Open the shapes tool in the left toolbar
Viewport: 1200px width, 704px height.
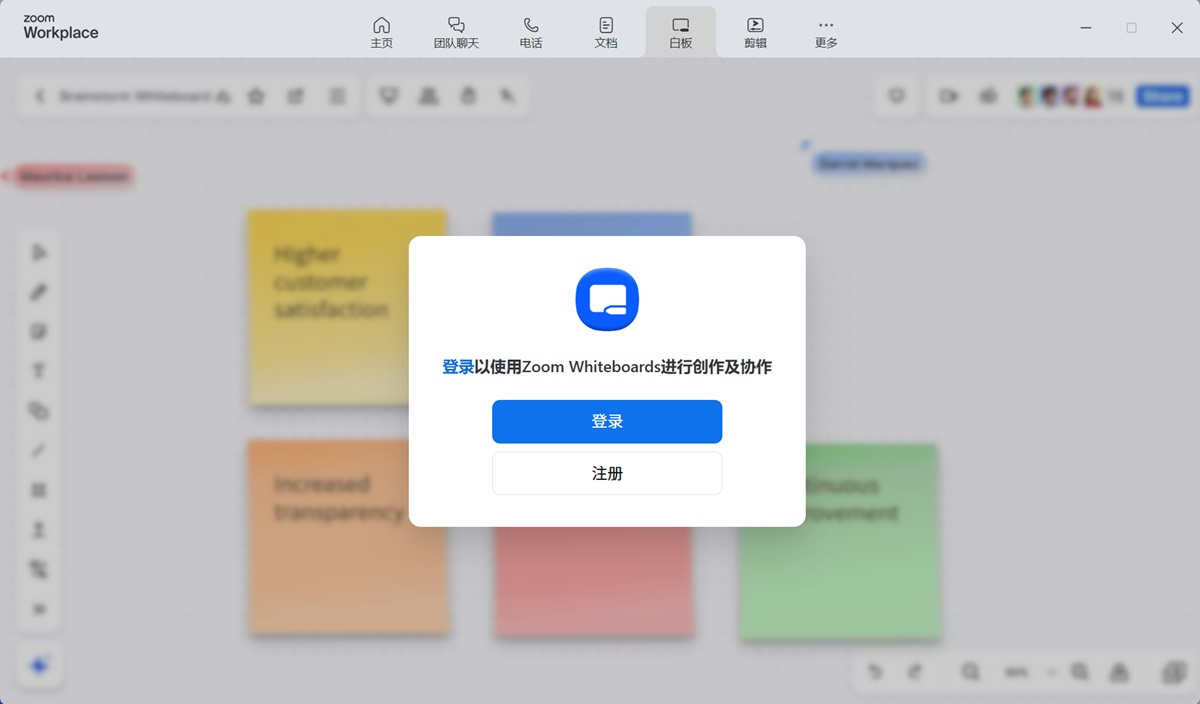[x=39, y=410]
